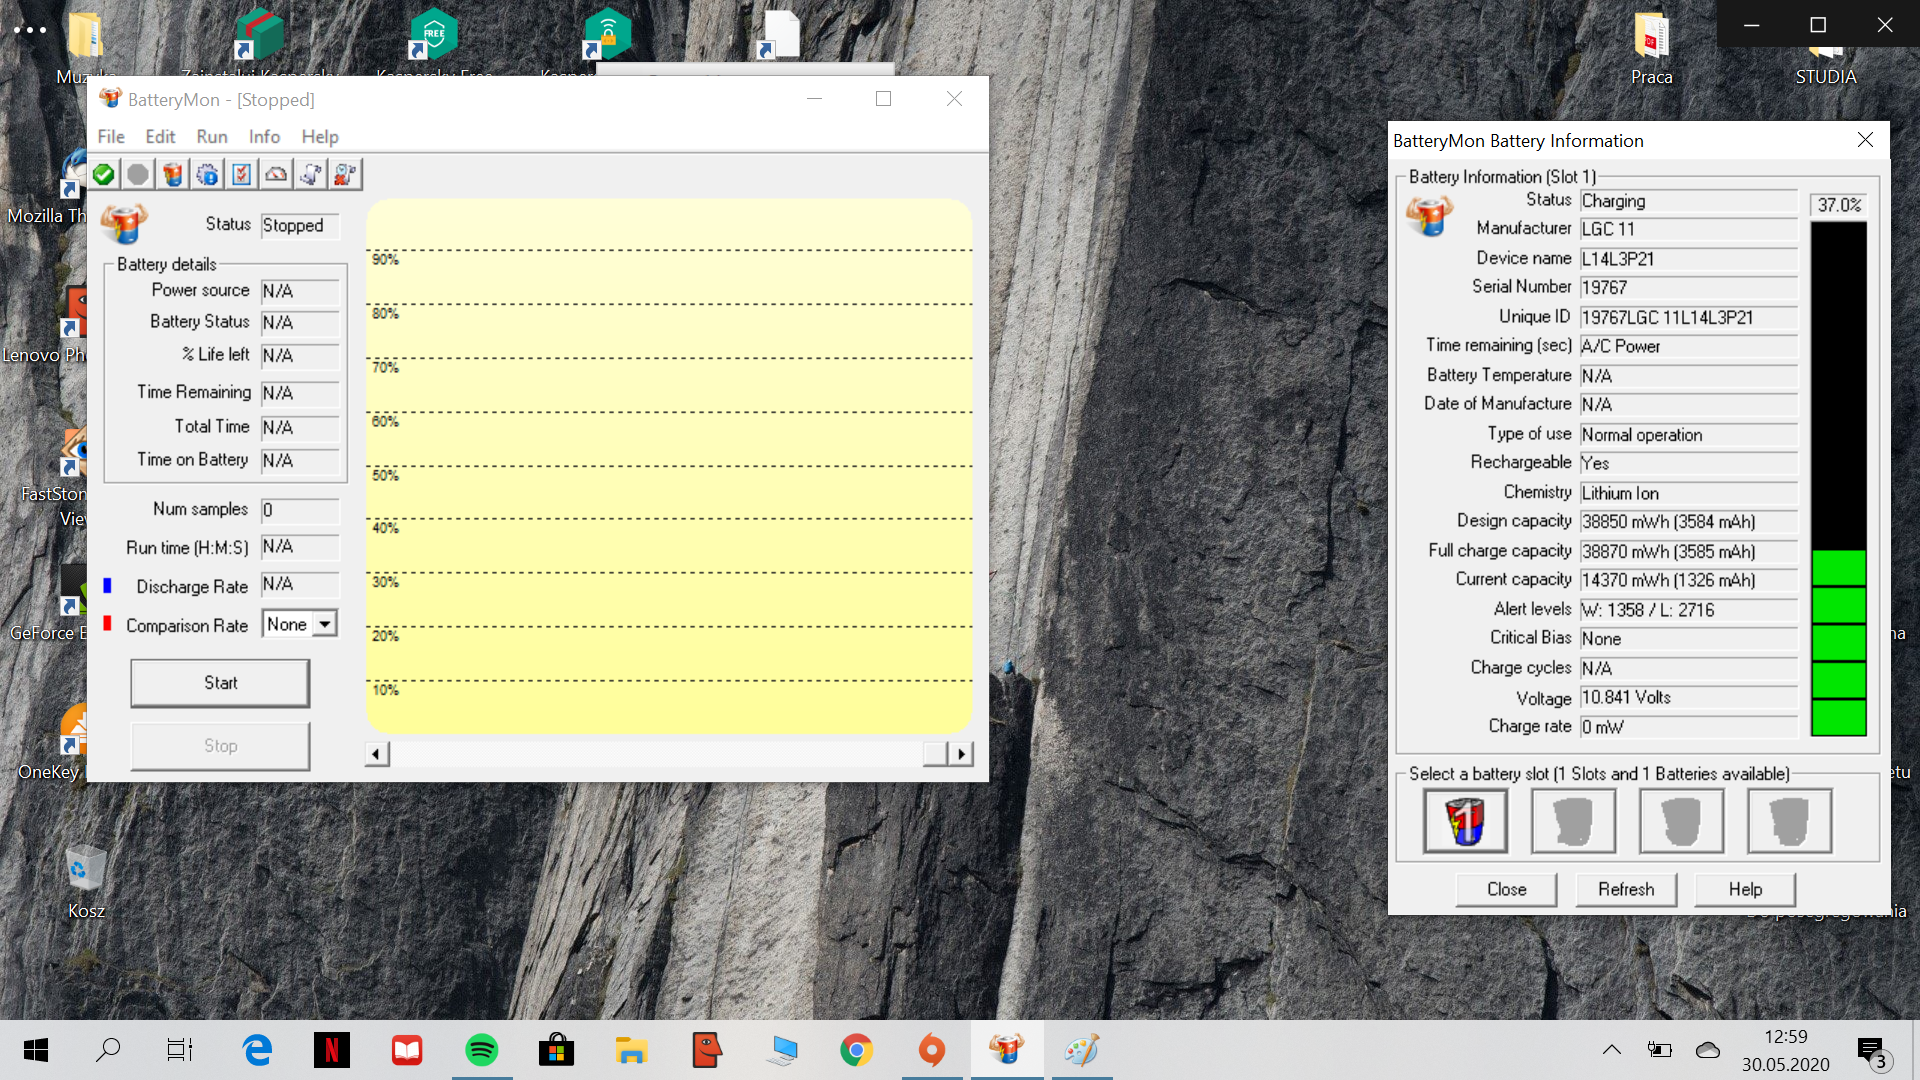Viewport: 1920px width, 1080px height.
Task: Open the Info menu in BatteryMon
Action: [x=264, y=136]
